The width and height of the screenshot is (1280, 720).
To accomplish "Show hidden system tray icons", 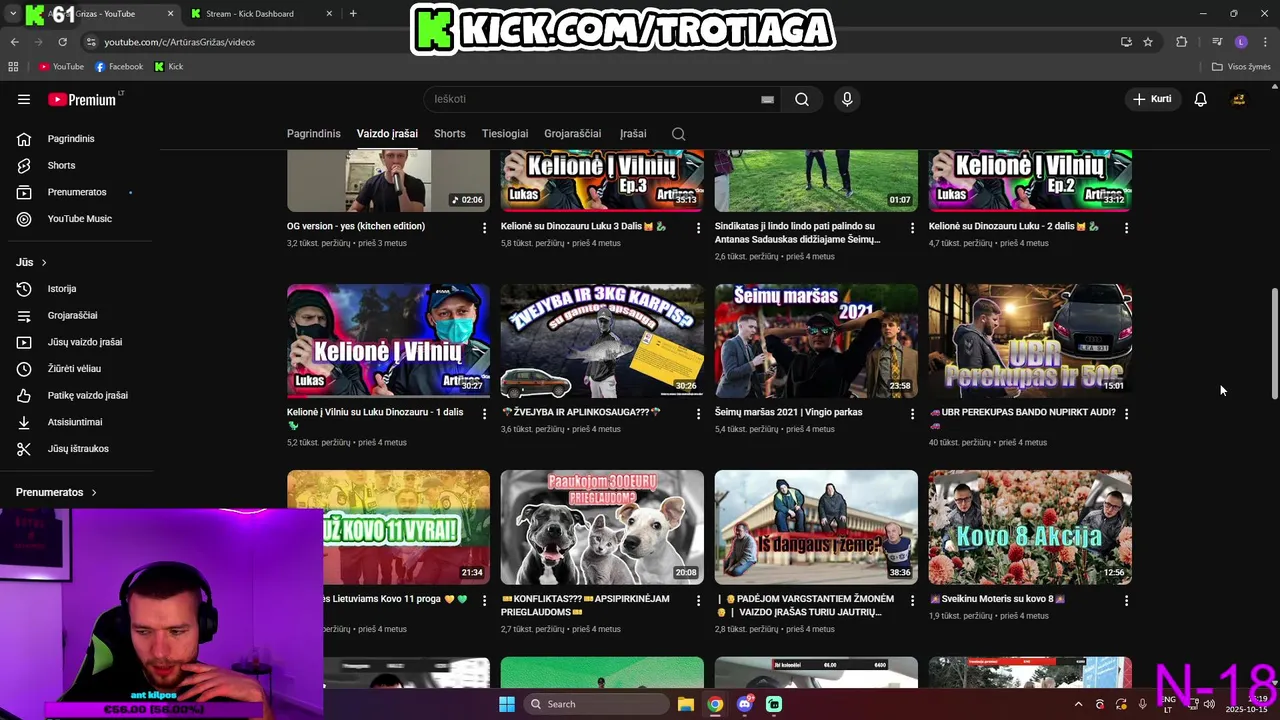I will (1078, 704).
